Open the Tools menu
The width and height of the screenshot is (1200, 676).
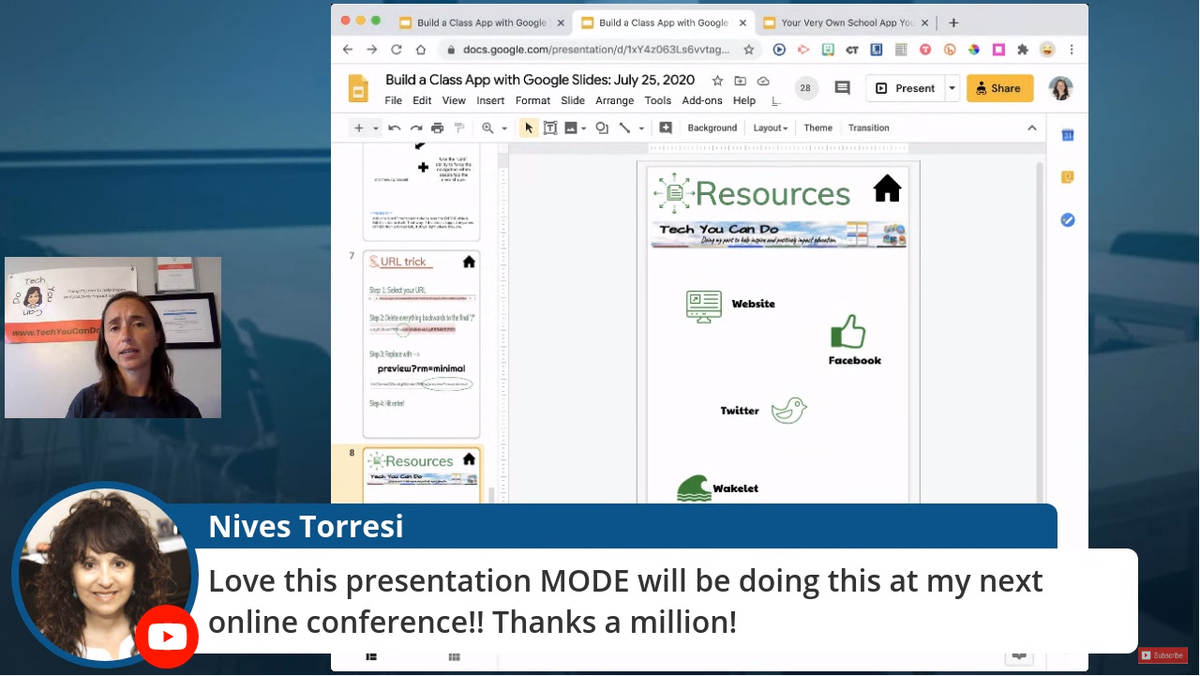click(658, 101)
